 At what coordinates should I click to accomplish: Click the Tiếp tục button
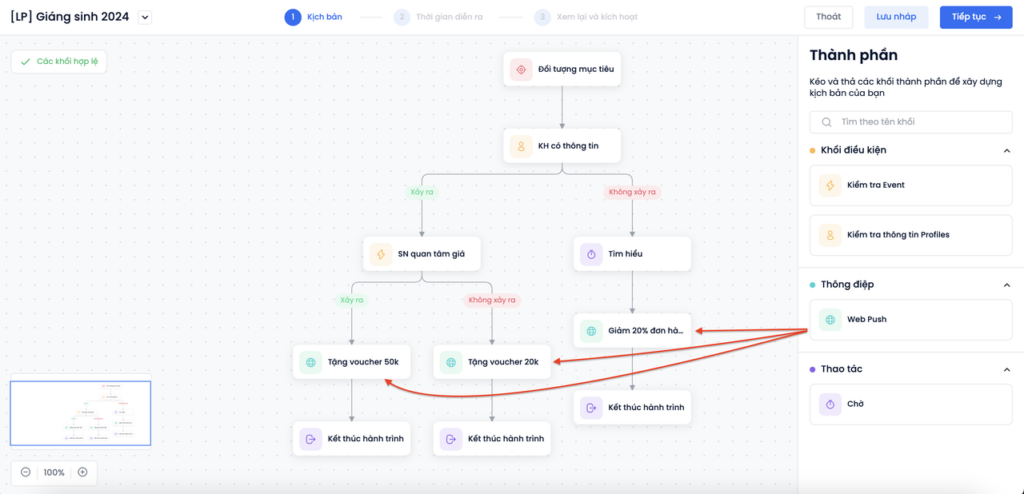(976, 17)
